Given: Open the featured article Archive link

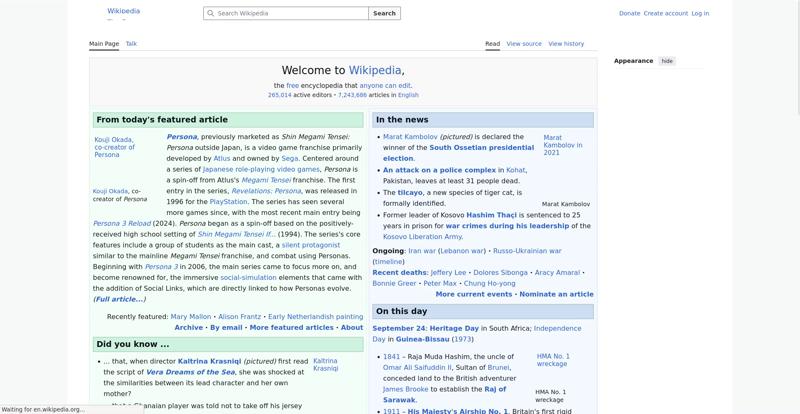Looking at the screenshot, I should [x=189, y=328].
